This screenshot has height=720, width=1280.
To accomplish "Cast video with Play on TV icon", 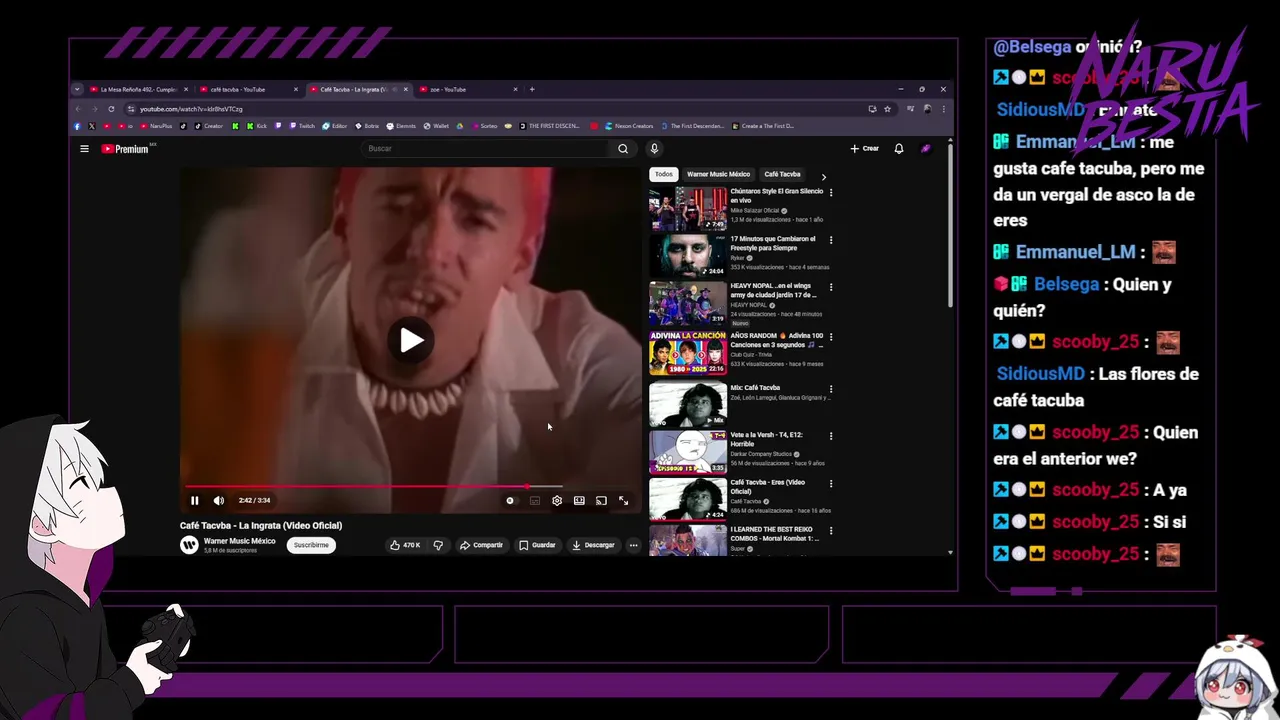I will (601, 501).
